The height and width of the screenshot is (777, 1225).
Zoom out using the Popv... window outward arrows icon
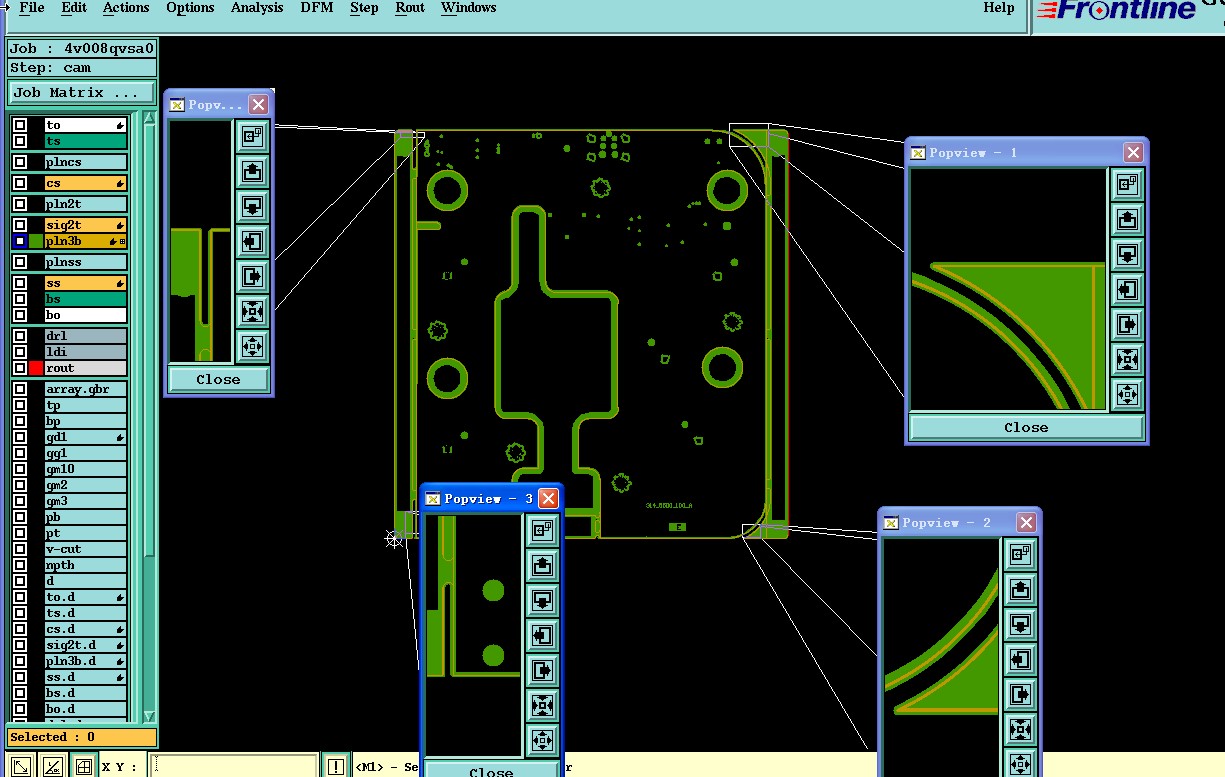point(252,346)
